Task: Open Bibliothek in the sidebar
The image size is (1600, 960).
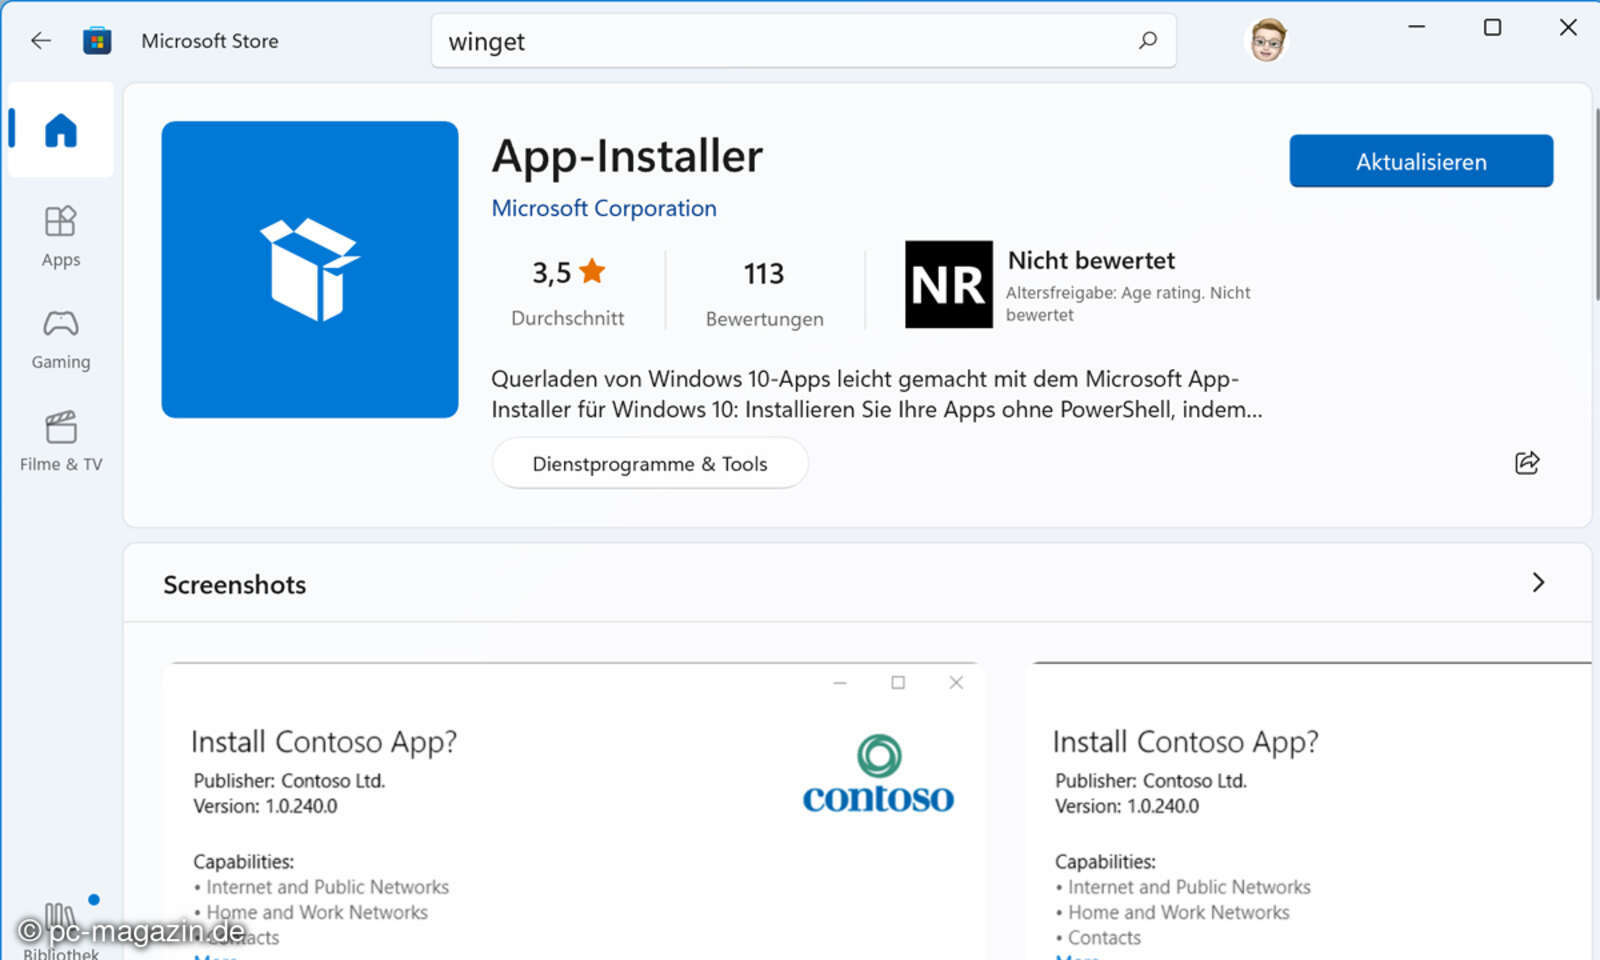Action: coord(61,930)
